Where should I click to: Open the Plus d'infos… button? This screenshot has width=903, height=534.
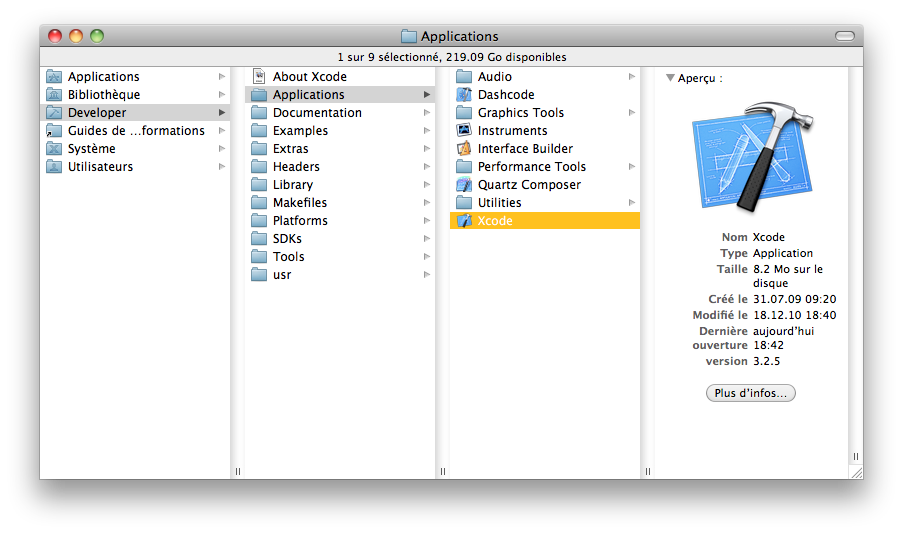[x=750, y=393]
